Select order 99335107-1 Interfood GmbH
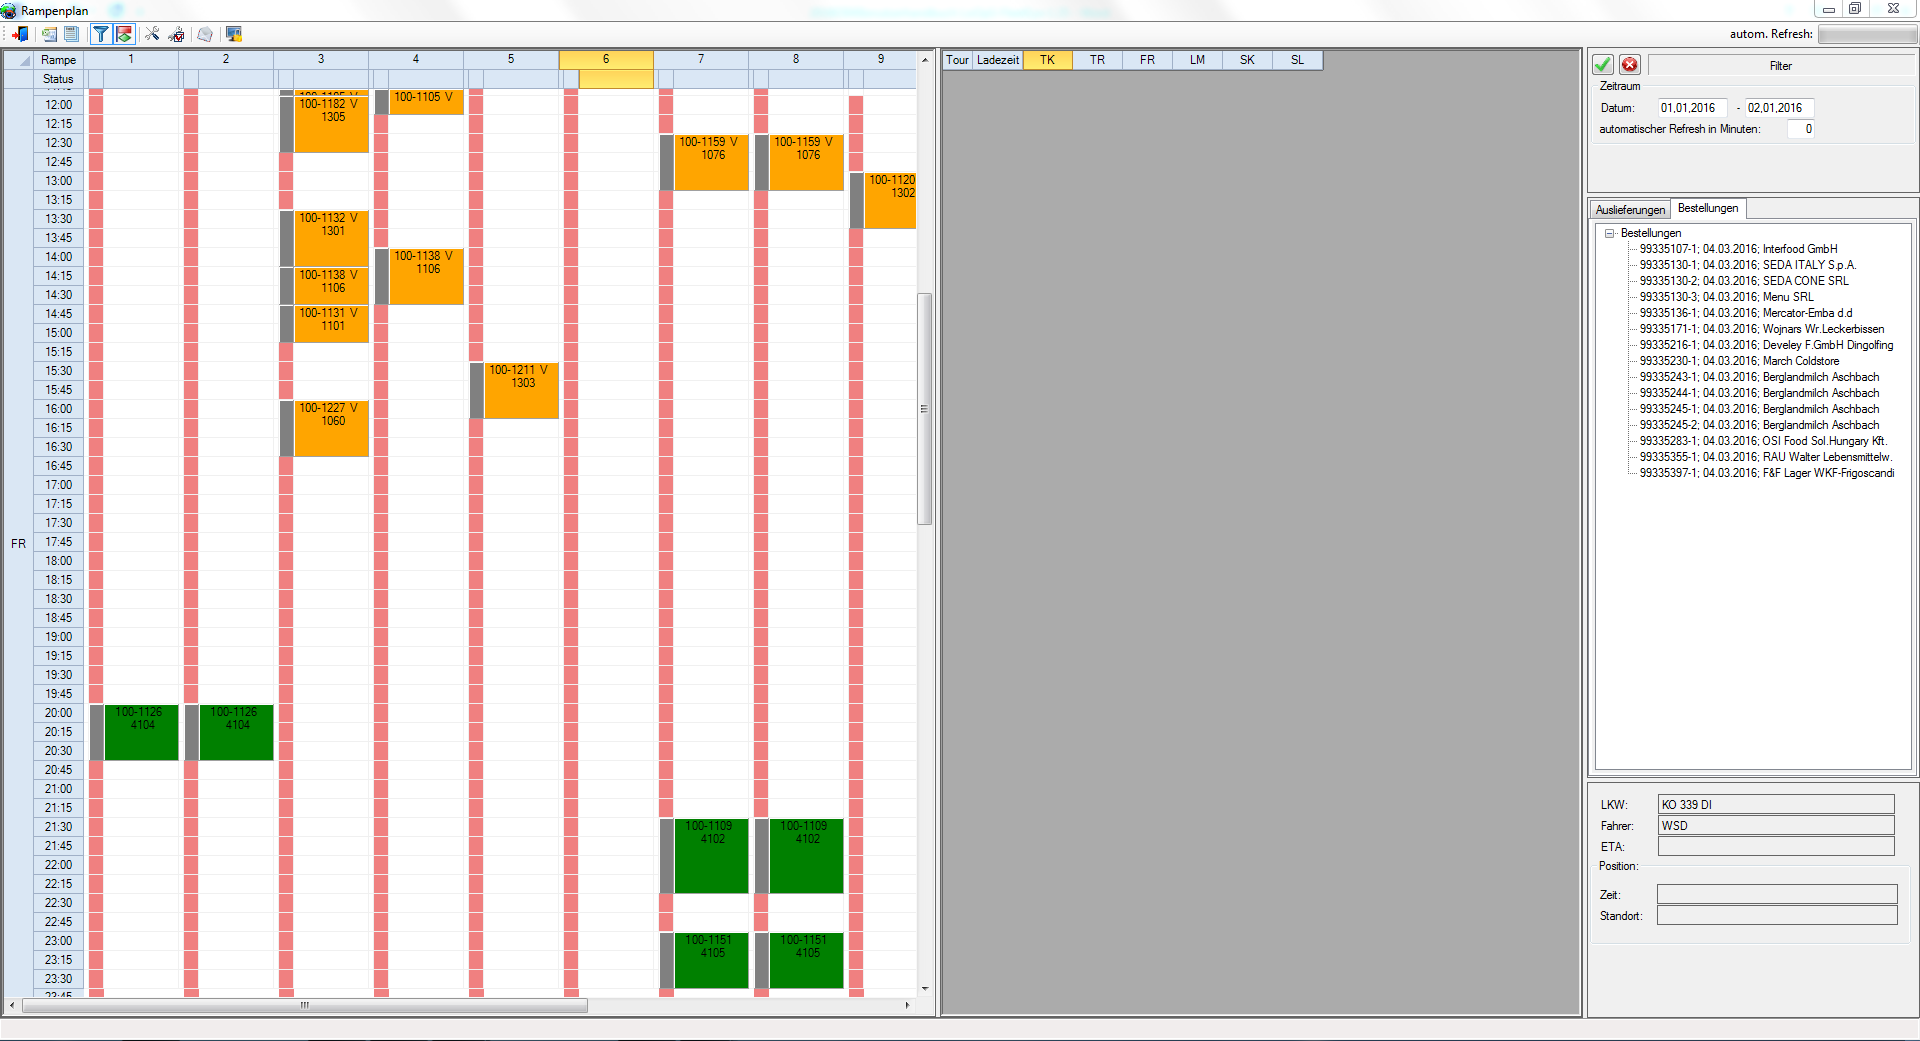This screenshot has width=1920, height=1041. [1738, 249]
